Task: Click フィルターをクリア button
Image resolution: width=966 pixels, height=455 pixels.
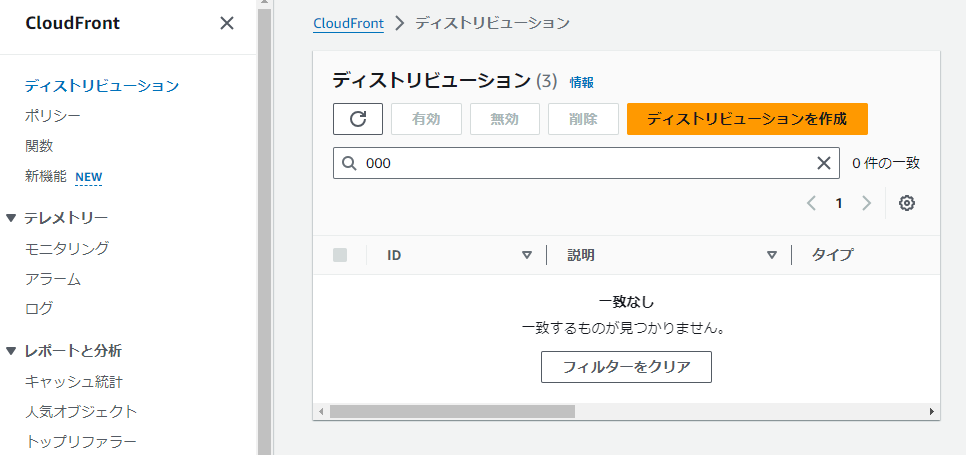Action: (x=627, y=367)
